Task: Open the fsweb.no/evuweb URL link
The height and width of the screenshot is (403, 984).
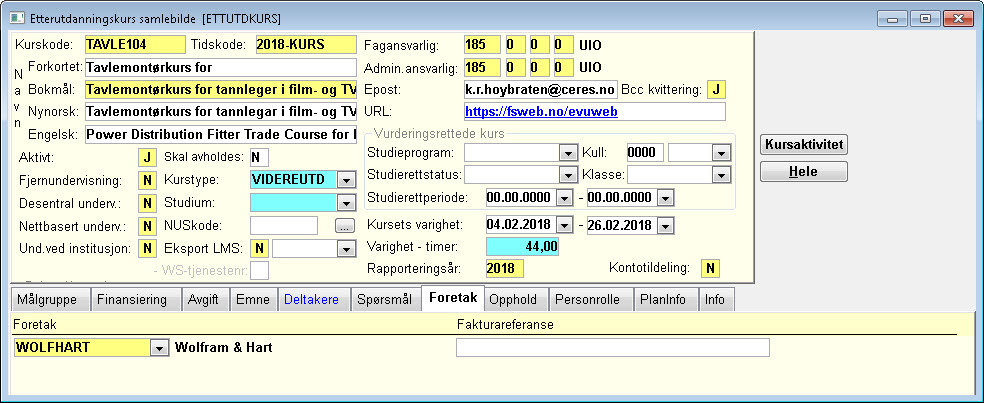Action: (x=541, y=112)
